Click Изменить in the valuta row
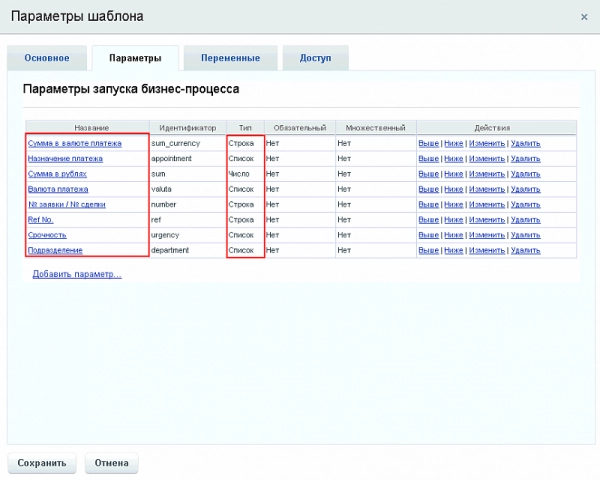The height and width of the screenshot is (480, 600). tap(487, 189)
